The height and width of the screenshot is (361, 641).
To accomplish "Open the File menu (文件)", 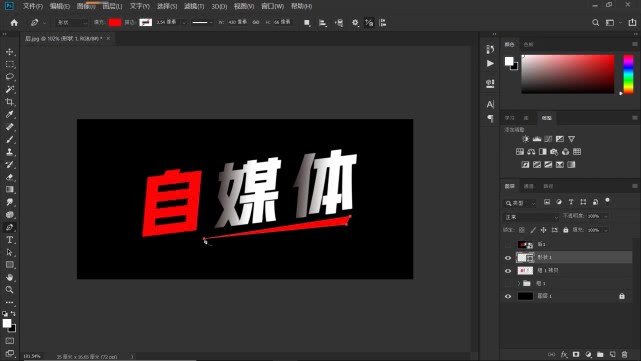I will tap(33, 6).
